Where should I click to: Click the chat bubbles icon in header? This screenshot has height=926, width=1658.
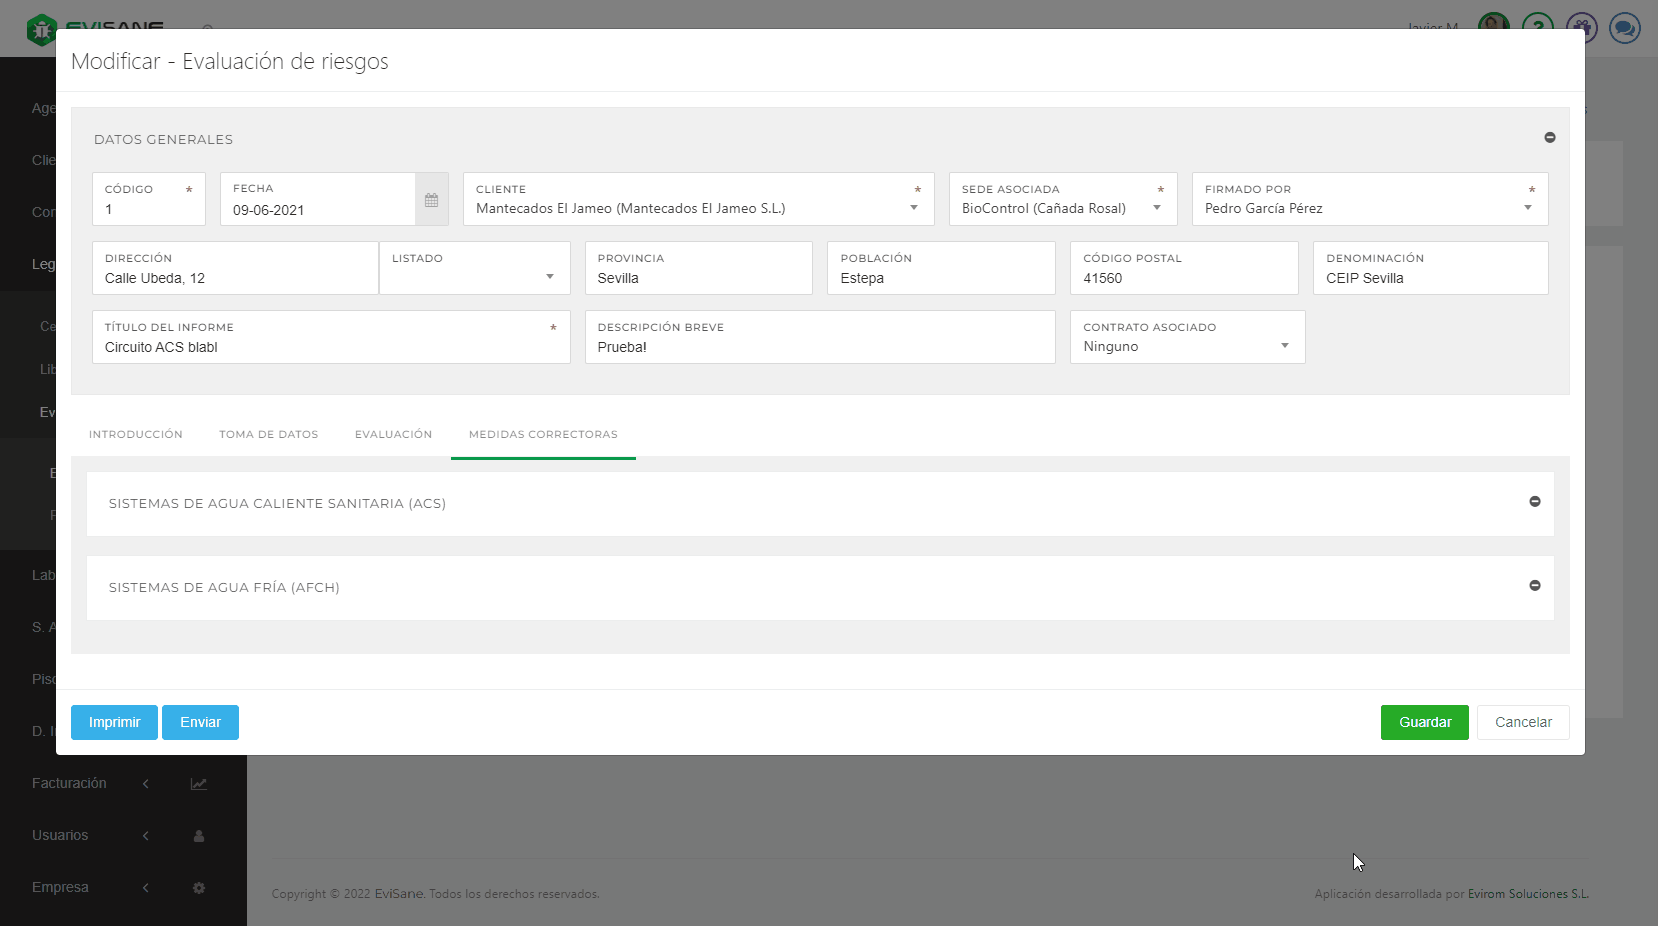(1624, 27)
